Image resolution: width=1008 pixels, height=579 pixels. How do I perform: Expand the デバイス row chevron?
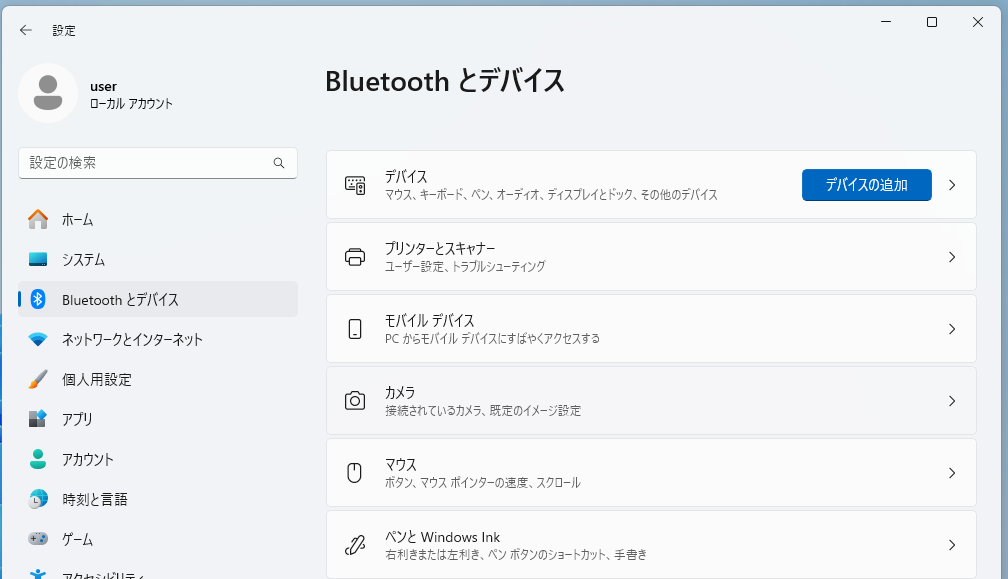point(952,185)
